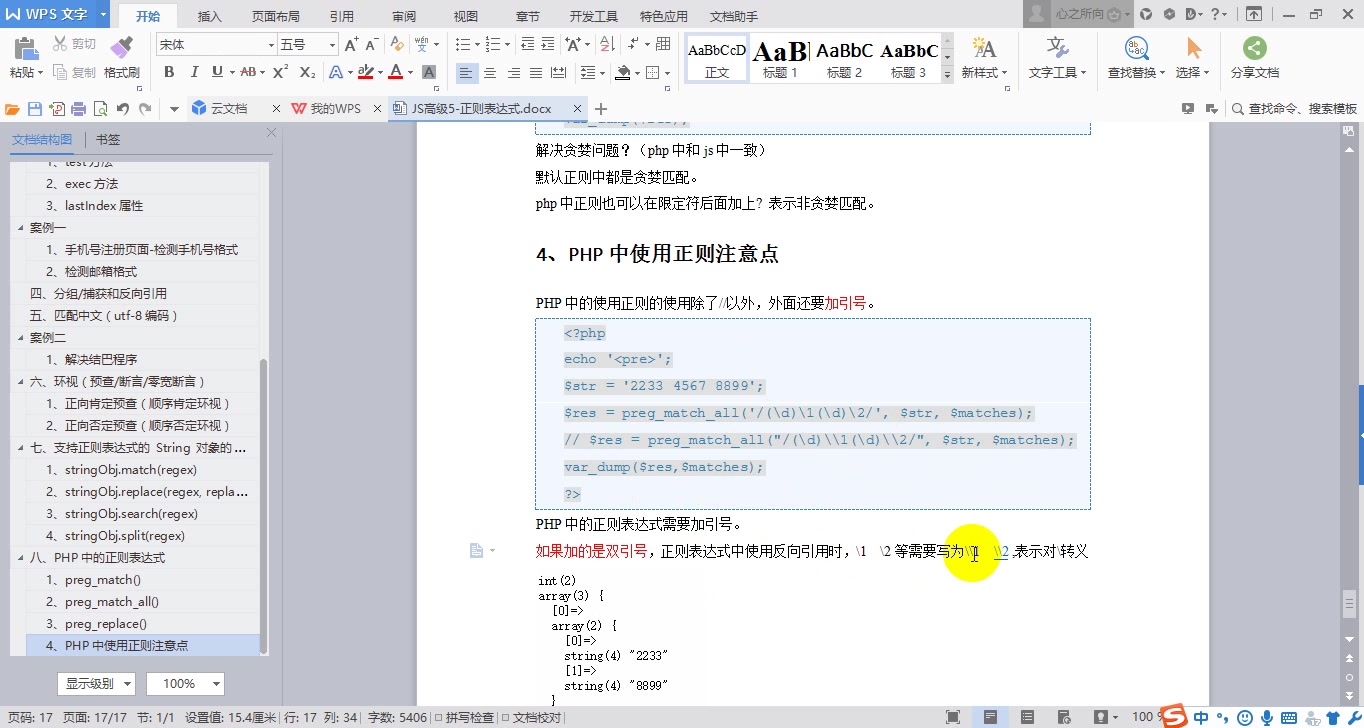This screenshot has height=728, width=1364.
Task: Switch to full-screen view in status bar
Action: pyautogui.click(x=953, y=717)
